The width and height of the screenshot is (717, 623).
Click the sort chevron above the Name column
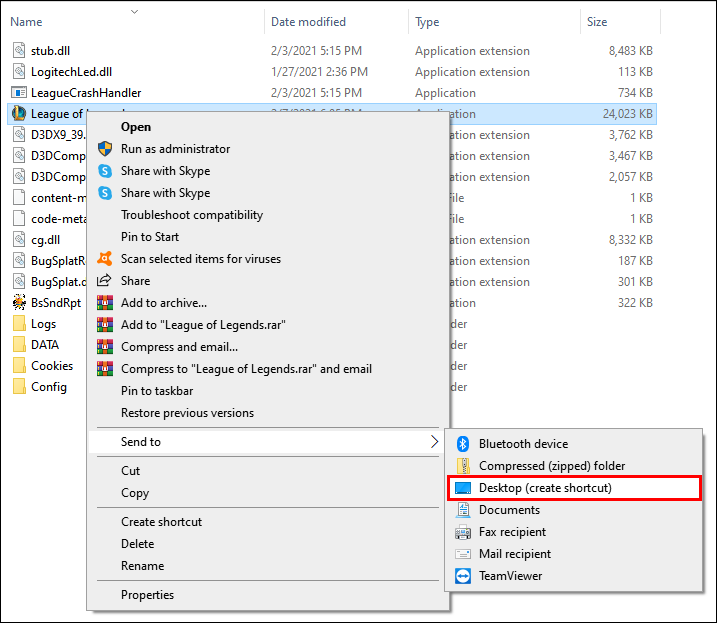[135, 11]
